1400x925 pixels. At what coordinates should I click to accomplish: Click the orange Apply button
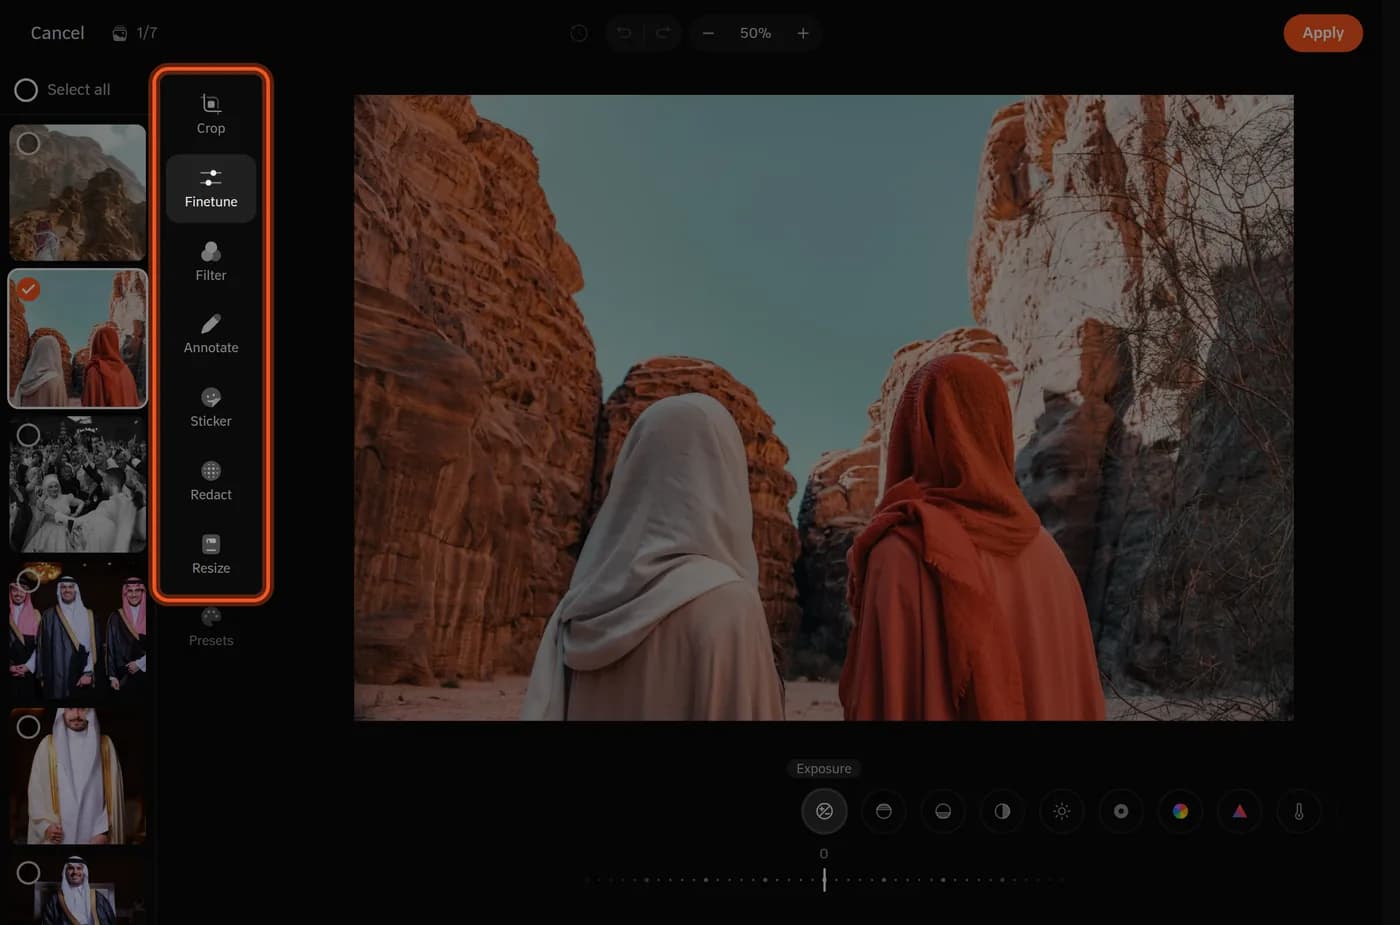point(1323,33)
